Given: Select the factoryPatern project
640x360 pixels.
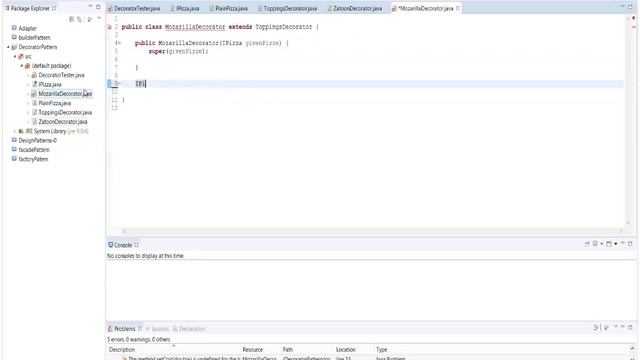Looking at the screenshot, I should 33,159.
